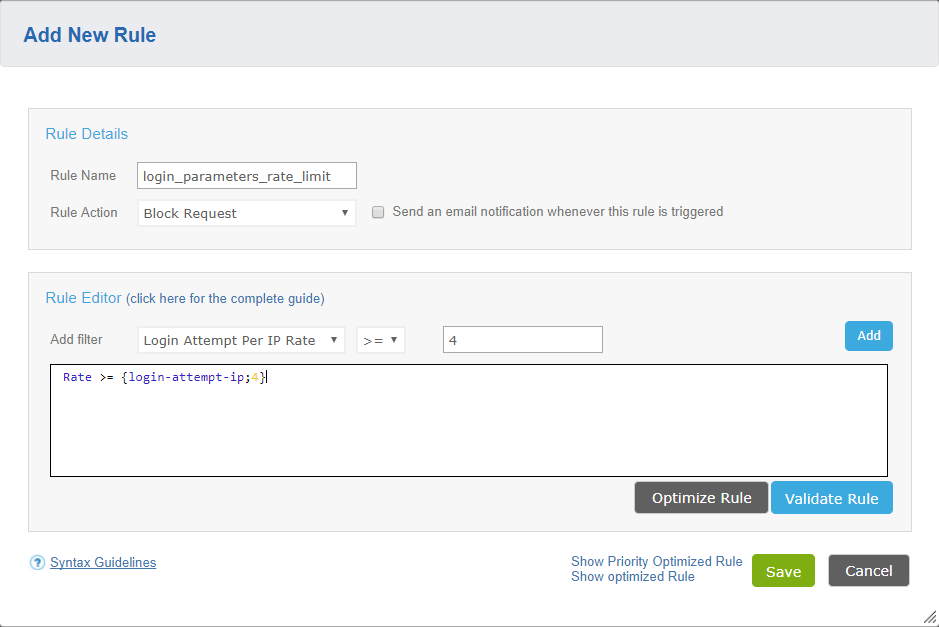Enable email notification checkbox
Viewport: 939px width, 627px height.
[x=378, y=212]
